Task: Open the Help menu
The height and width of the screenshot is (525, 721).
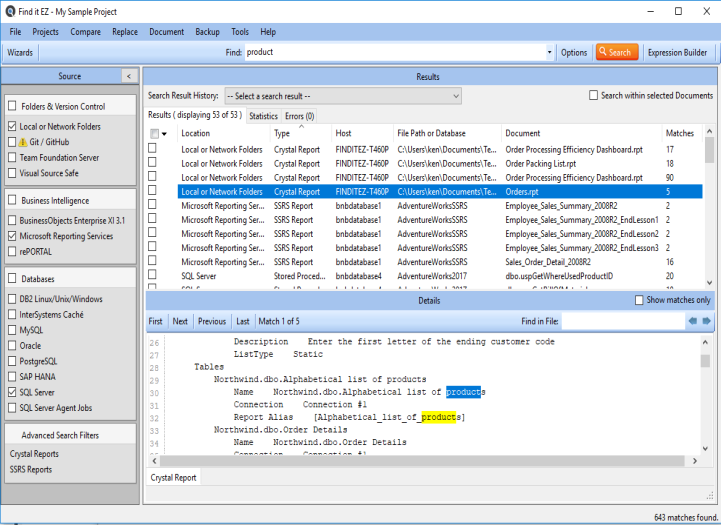Action: [268, 32]
